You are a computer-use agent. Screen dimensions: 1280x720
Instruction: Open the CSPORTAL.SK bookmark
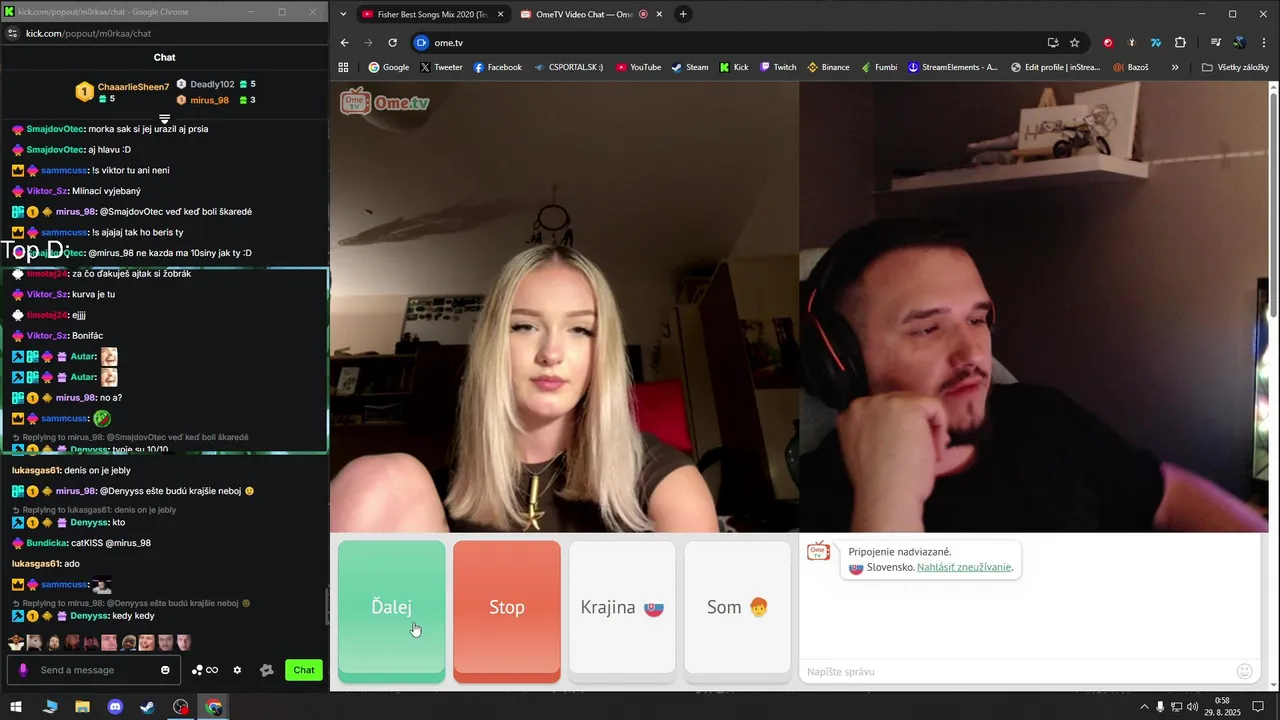coord(567,67)
